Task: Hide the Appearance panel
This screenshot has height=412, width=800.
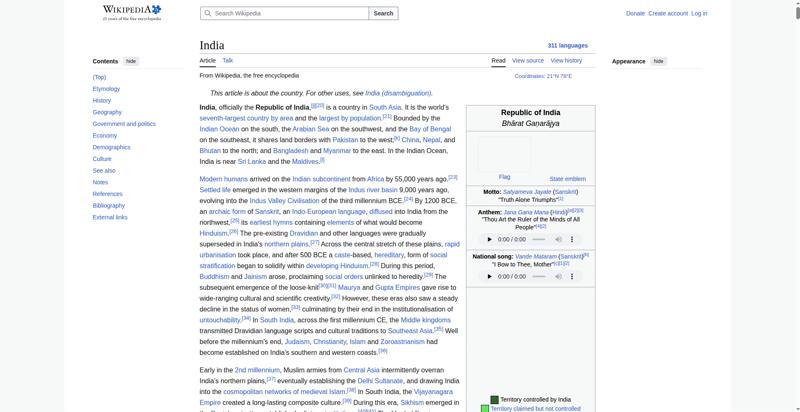Action: tap(659, 61)
